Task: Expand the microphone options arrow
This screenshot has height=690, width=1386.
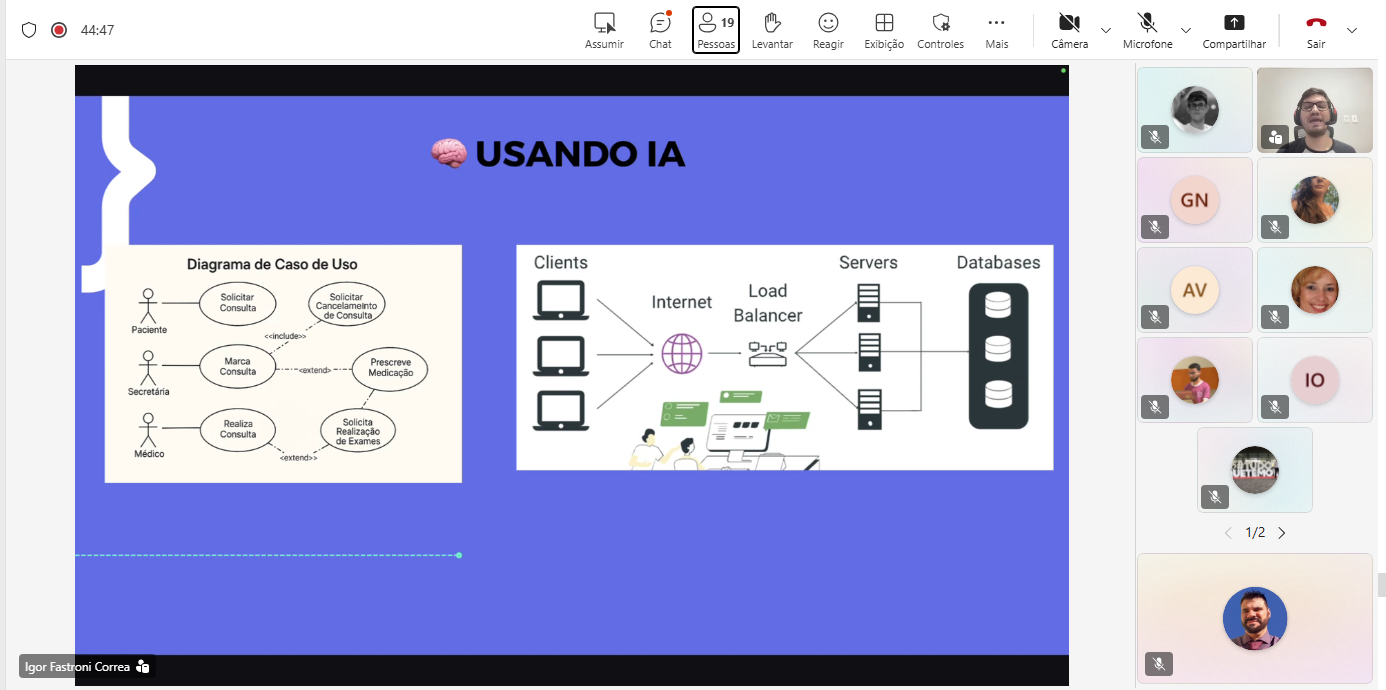Action: click(1186, 30)
